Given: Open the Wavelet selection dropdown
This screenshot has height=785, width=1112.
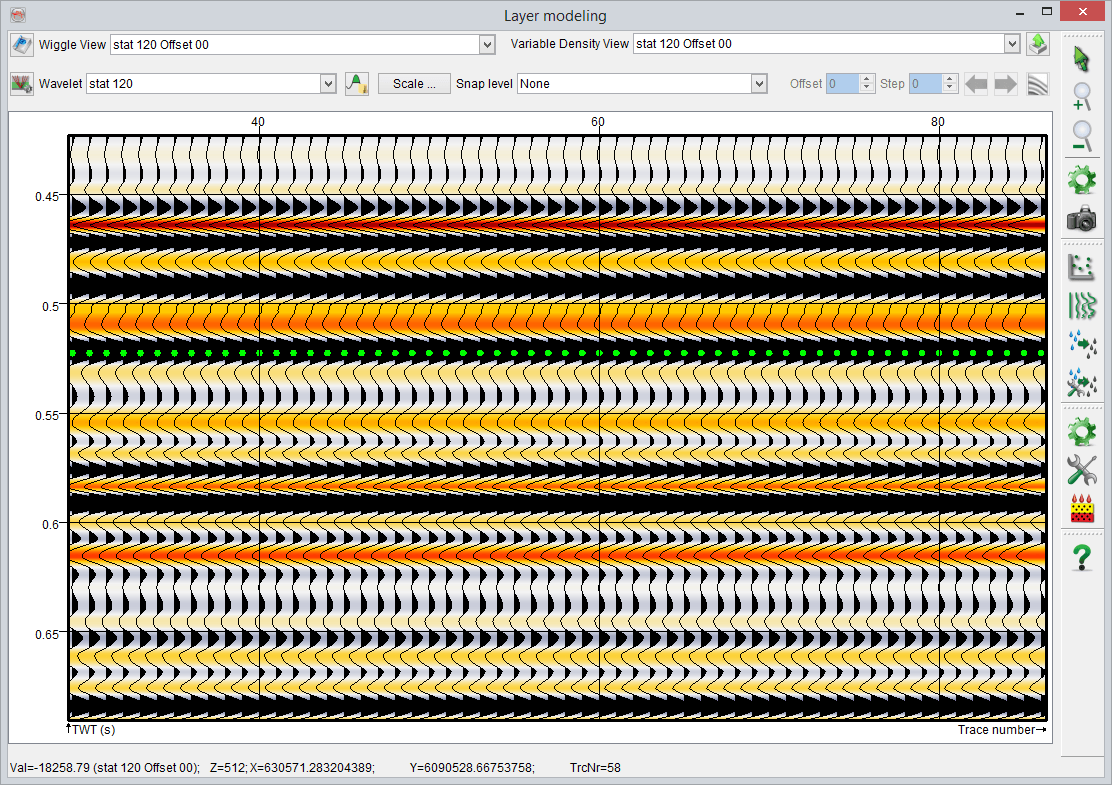Looking at the screenshot, I should [327, 84].
